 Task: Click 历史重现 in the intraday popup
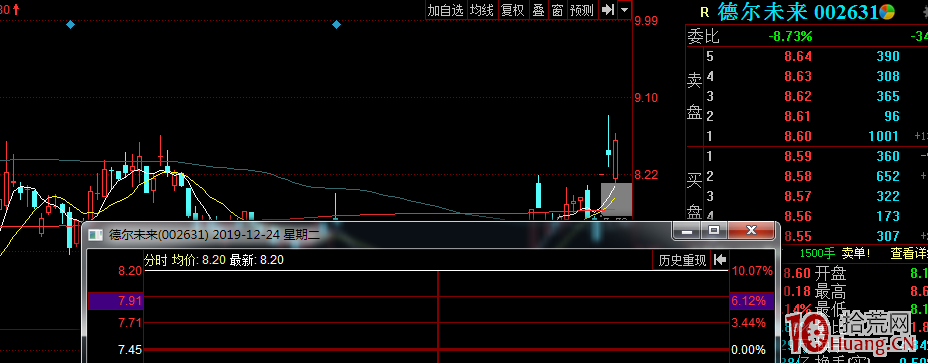pos(682,261)
